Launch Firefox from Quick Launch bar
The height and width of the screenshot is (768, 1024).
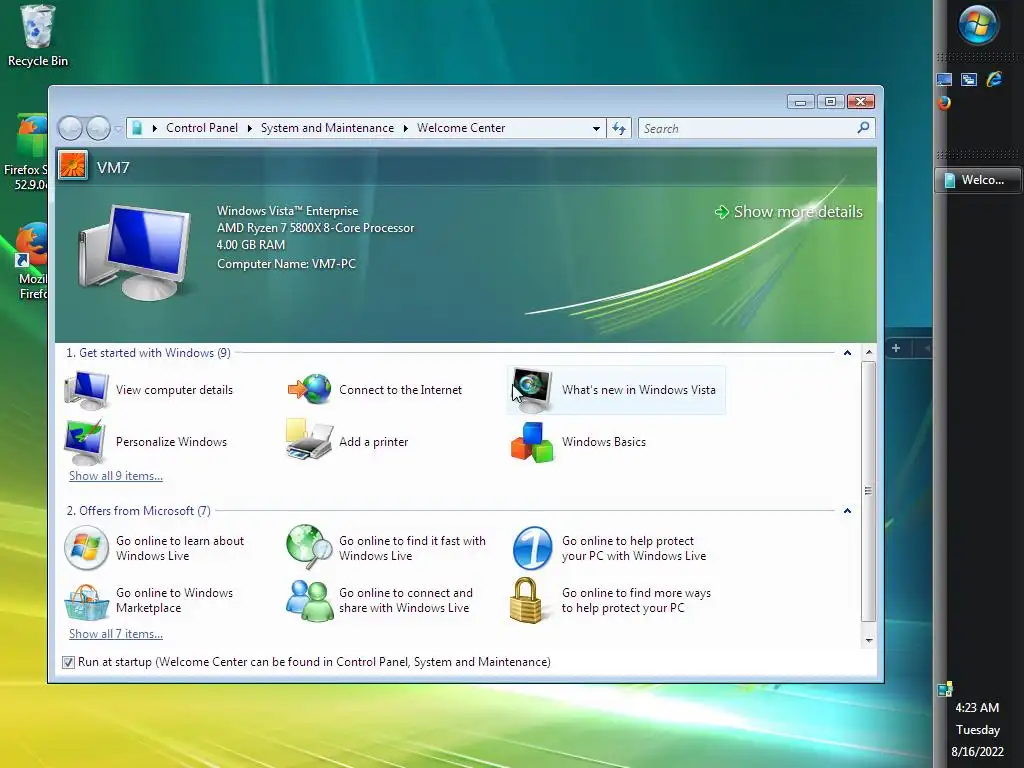pyautogui.click(x=944, y=103)
